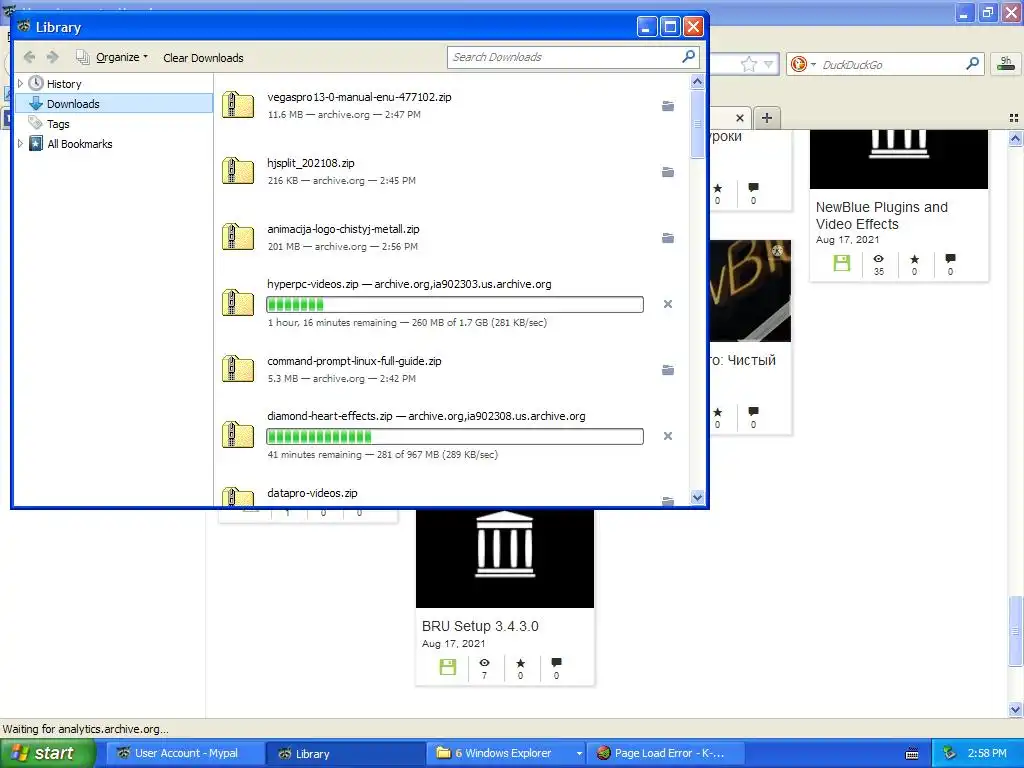The height and width of the screenshot is (768, 1024).
Task: Open containing folder for command-prompt-linux-full-guide.zip
Action: (667, 370)
